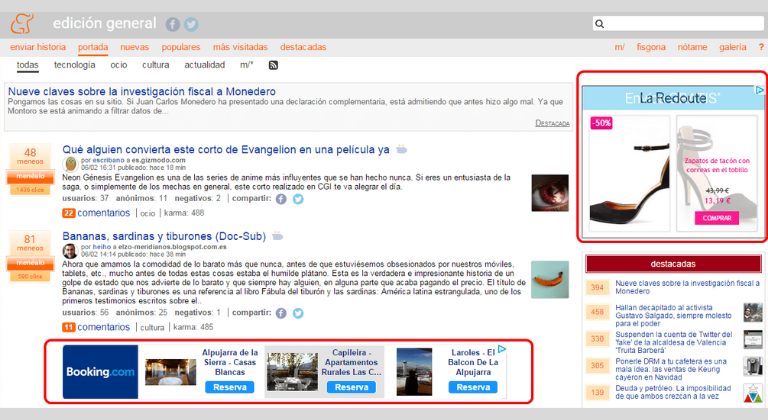Open heiho's user avatar
The image size is (768, 420).
(x=70, y=251)
